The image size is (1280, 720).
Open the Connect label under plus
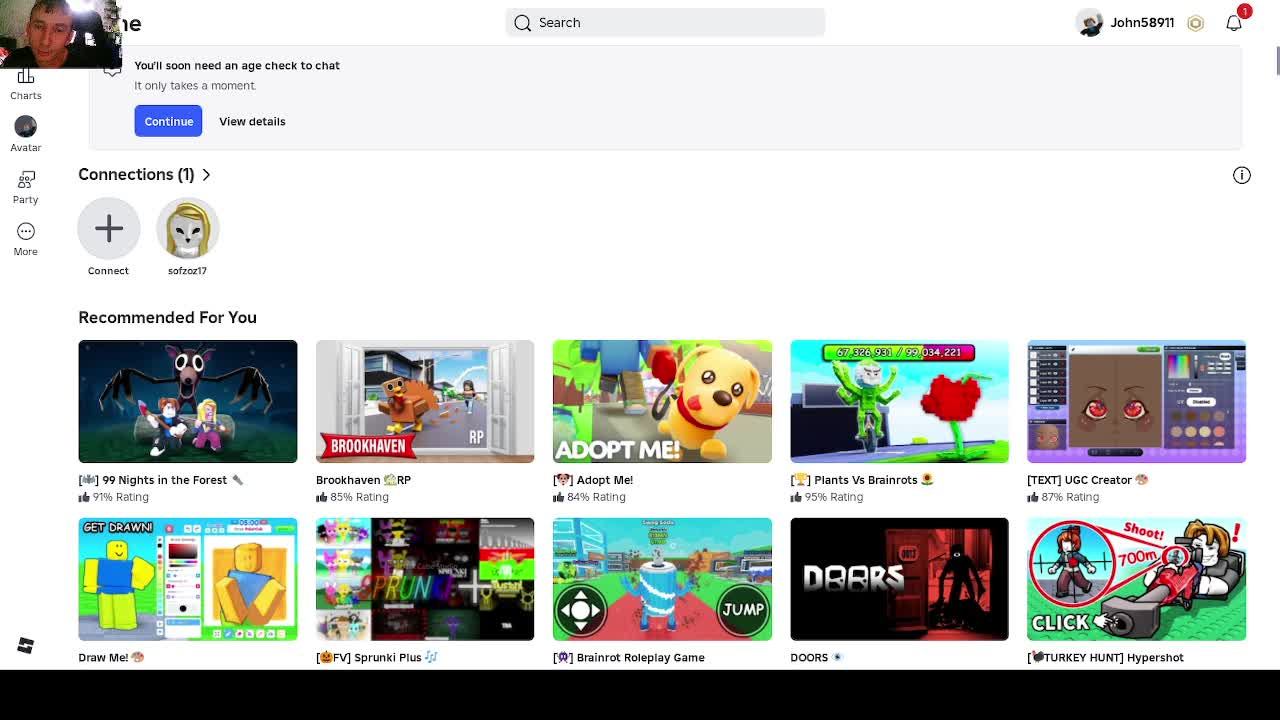(x=108, y=271)
